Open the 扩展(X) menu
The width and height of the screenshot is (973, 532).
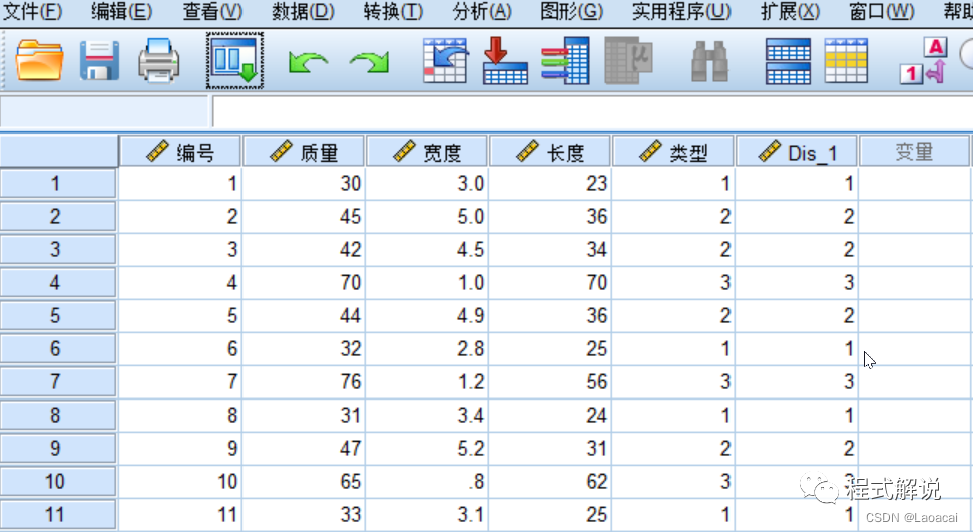point(791,11)
